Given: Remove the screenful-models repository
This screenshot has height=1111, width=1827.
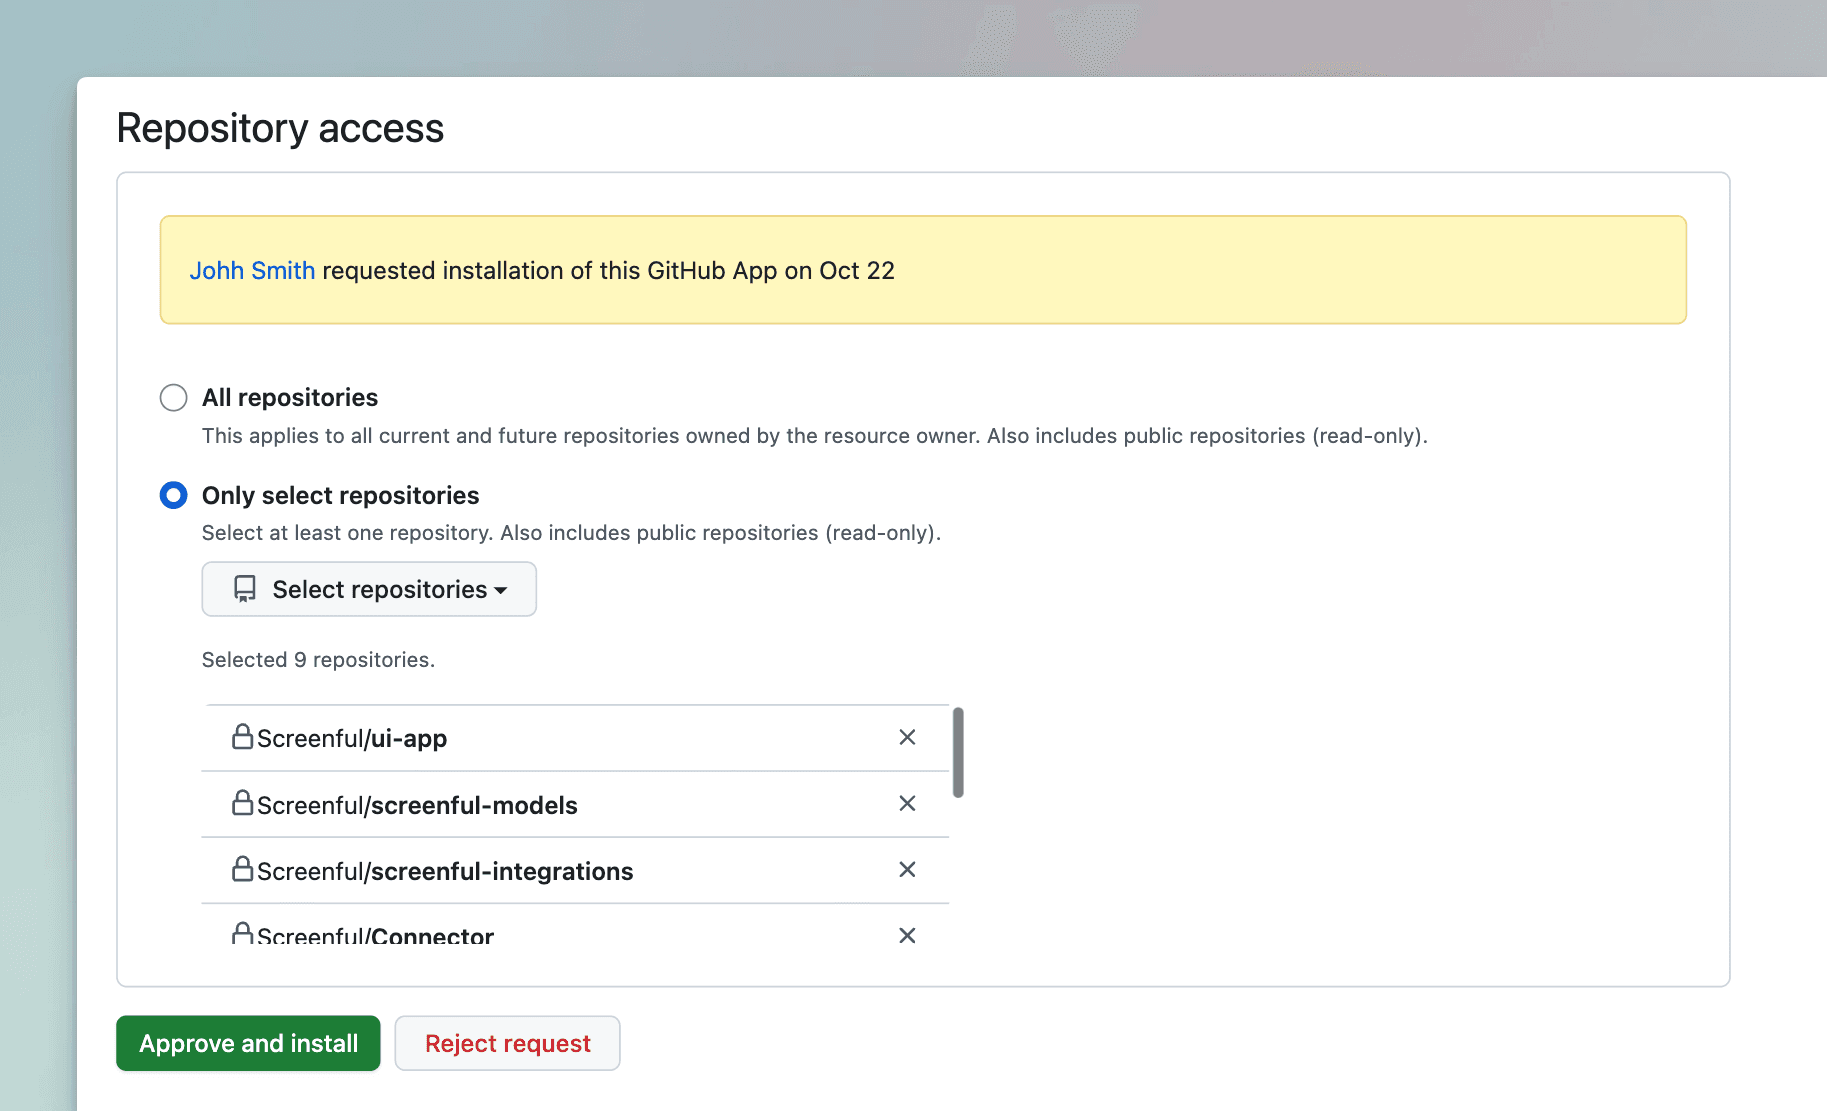Looking at the screenshot, I should [x=907, y=804].
